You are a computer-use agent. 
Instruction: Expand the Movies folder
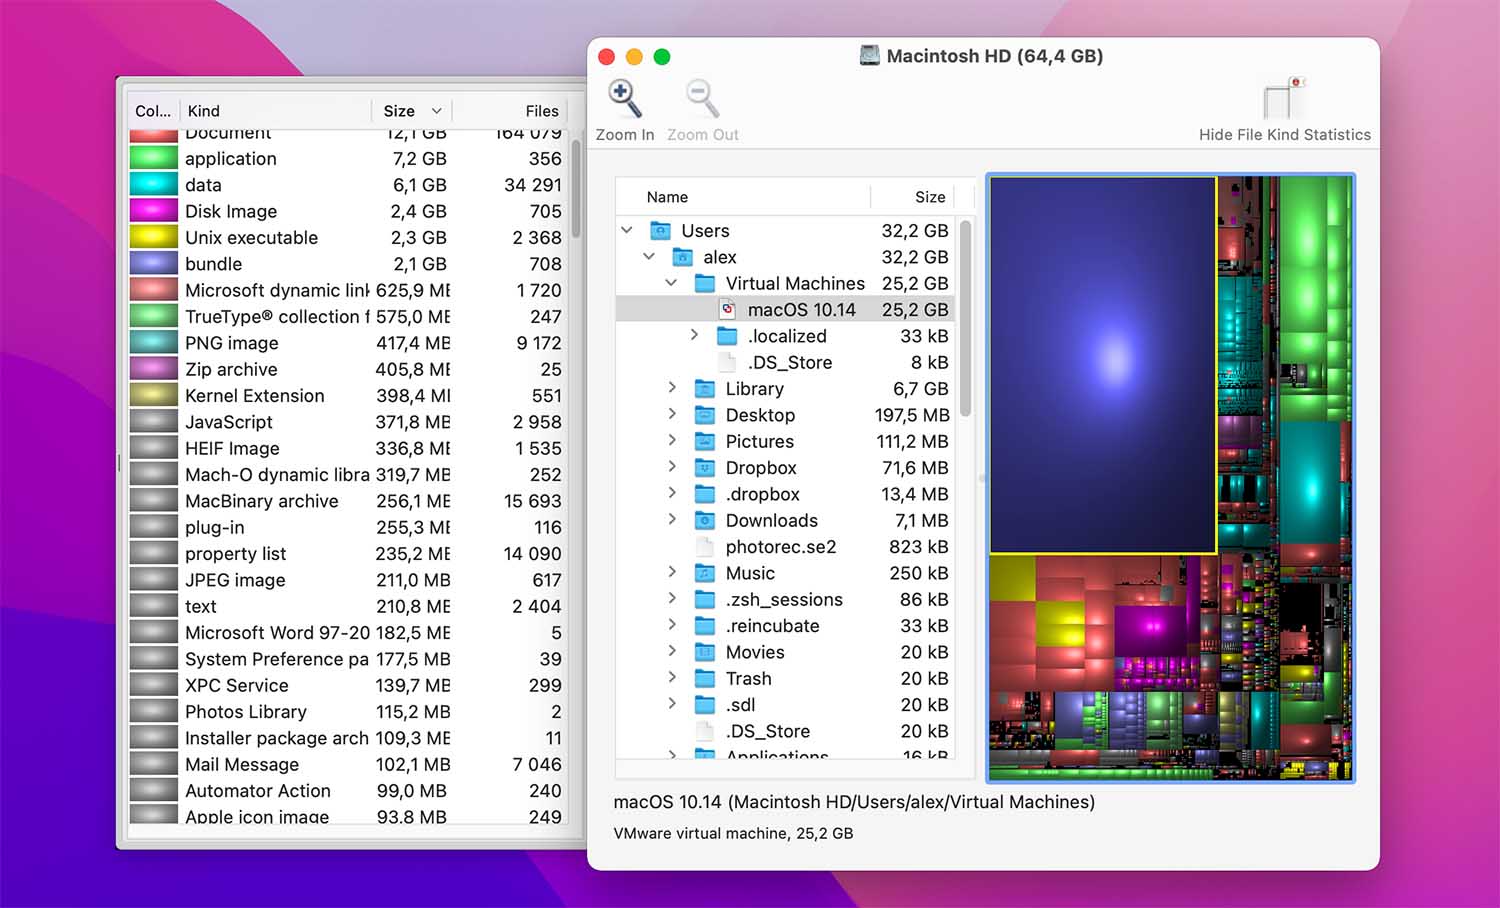[672, 651]
